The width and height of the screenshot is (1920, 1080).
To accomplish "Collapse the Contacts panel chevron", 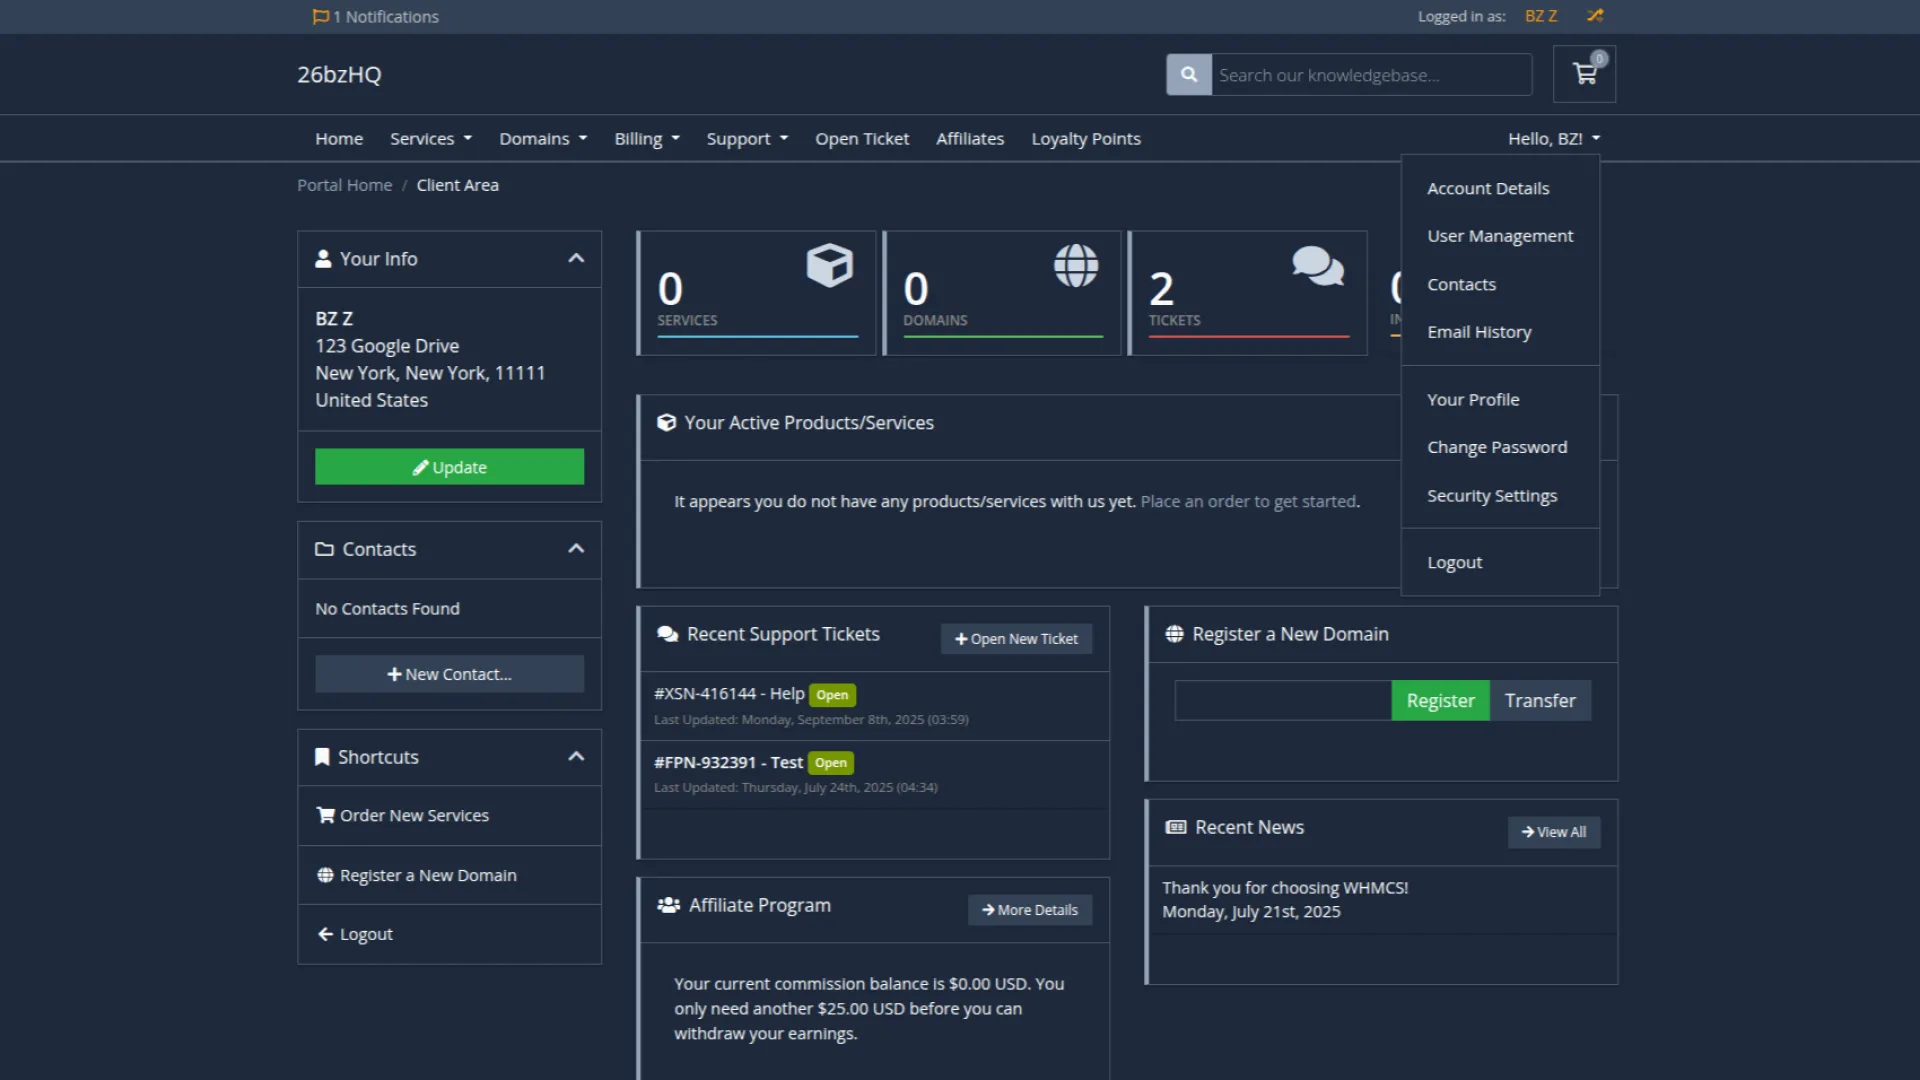I will click(x=576, y=549).
